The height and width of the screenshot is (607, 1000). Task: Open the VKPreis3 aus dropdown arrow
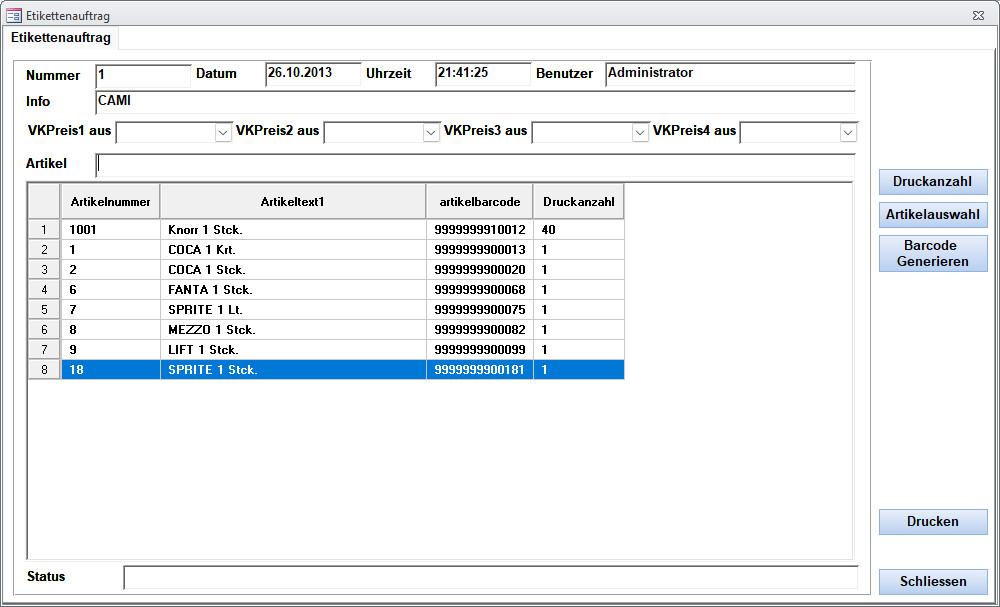click(640, 133)
